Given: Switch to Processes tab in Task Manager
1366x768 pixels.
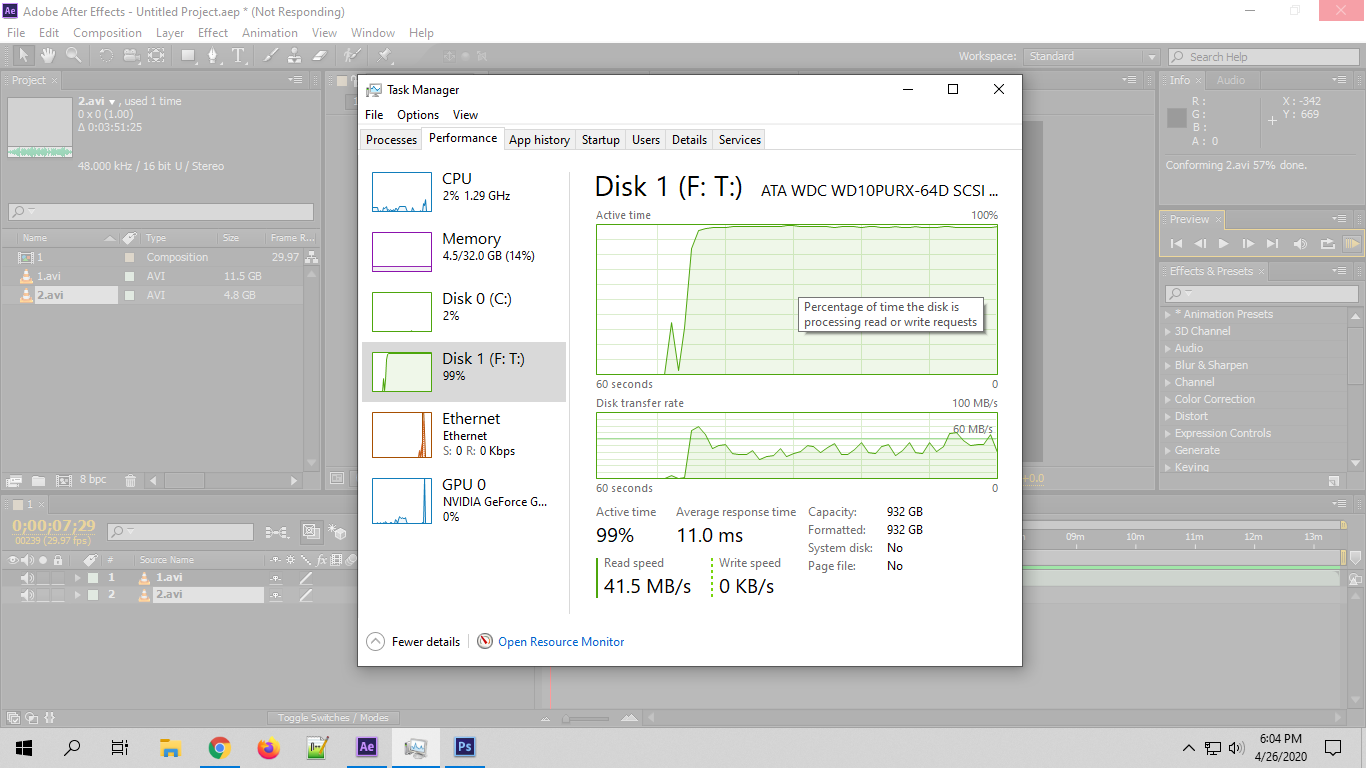Looking at the screenshot, I should (391, 140).
